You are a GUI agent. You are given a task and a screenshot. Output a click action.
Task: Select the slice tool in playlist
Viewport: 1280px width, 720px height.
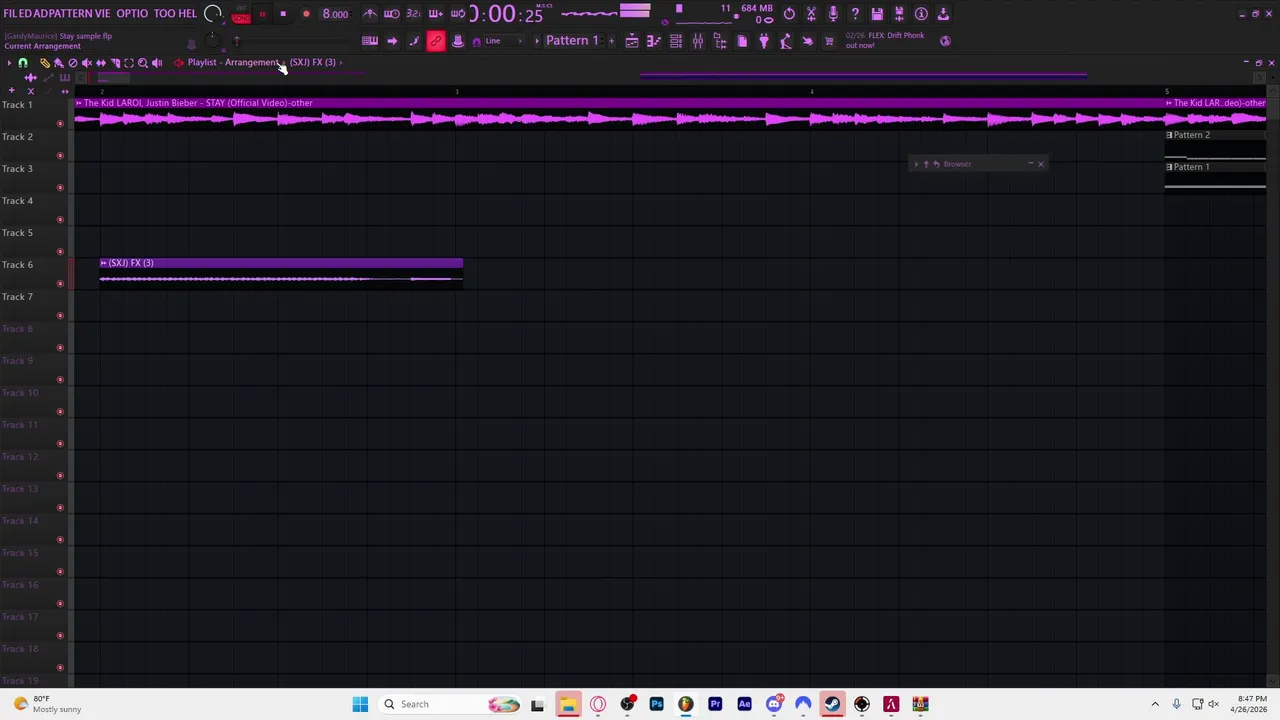pyautogui.click(x=115, y=62)
